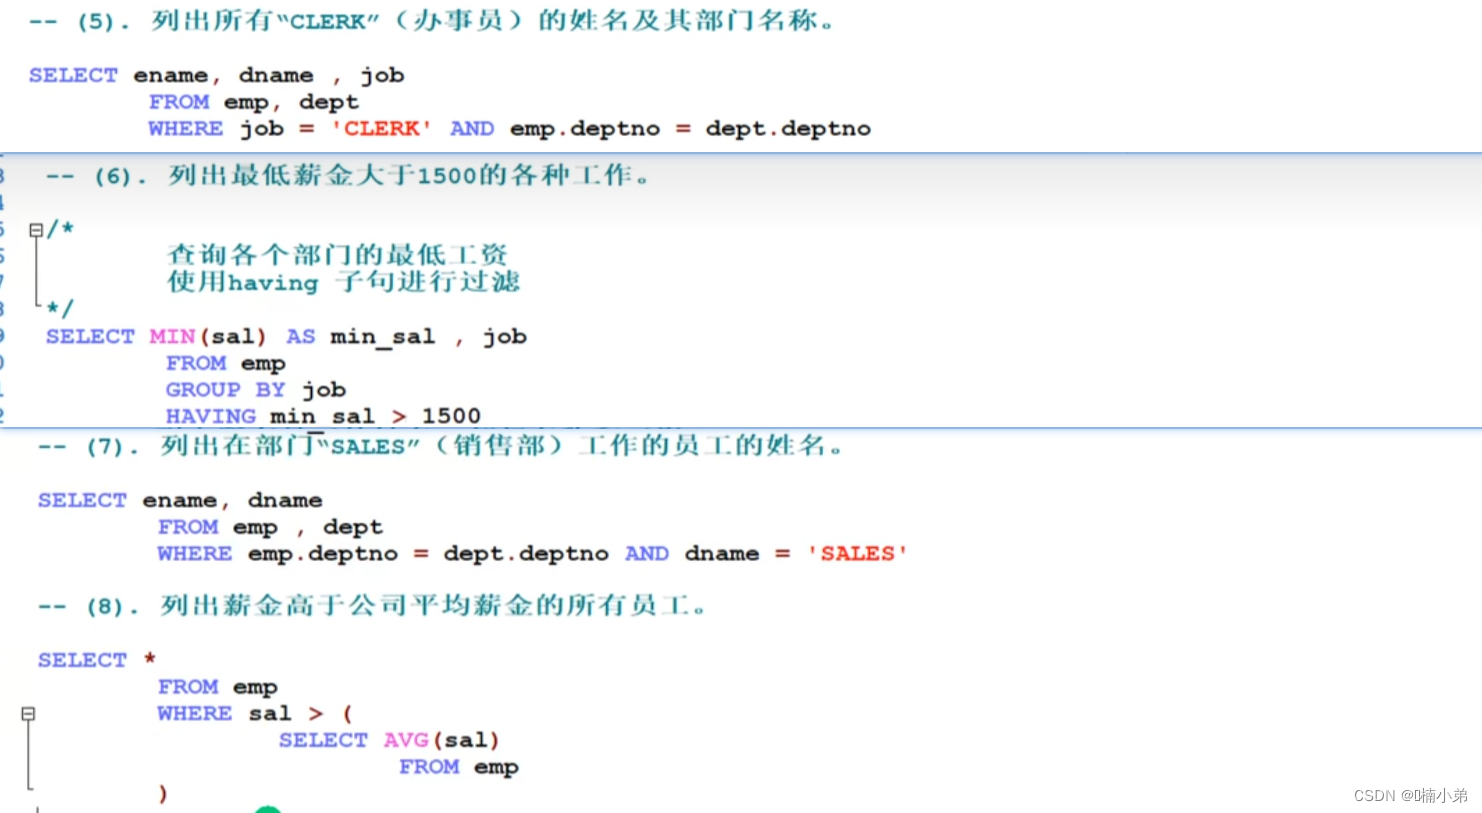The height and width of the screenshot is (813, 1482).
Task: Collapse the fold marker beside "WHERE sal > ("
Action: coord(28,714)
